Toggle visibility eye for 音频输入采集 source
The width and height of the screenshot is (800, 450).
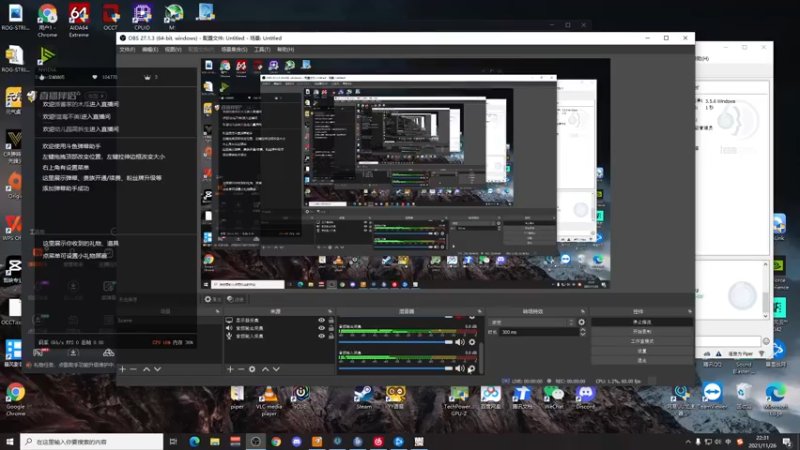[321, 336]
